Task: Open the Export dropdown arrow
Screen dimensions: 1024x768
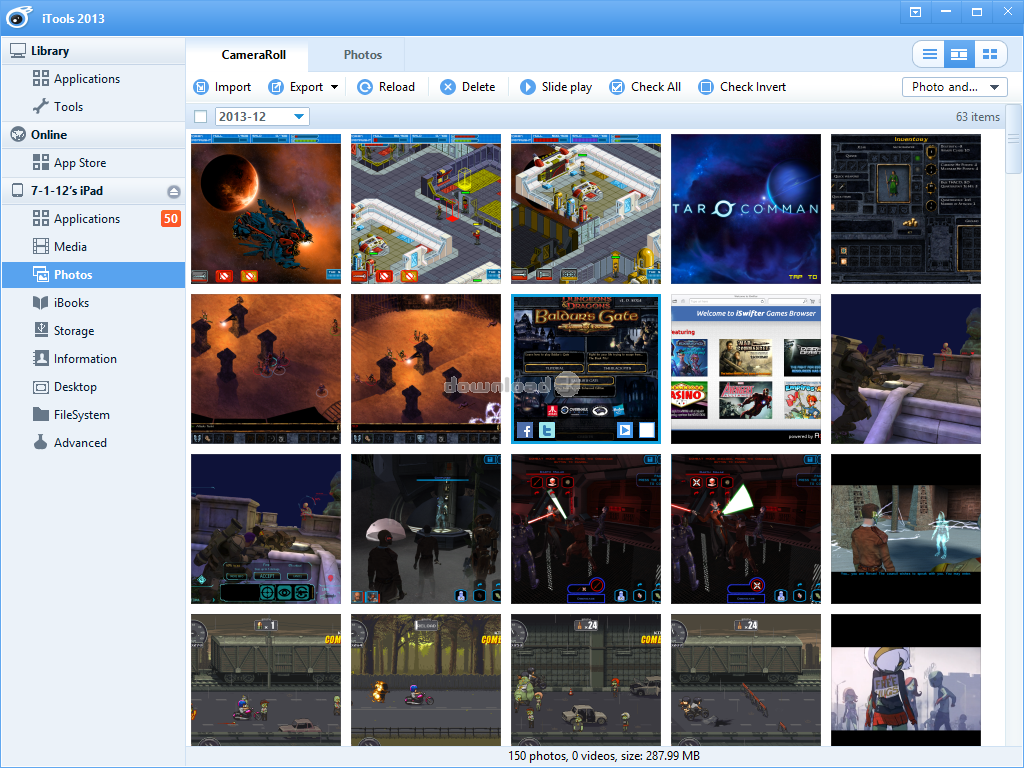Action: click(x=334, y=87)
